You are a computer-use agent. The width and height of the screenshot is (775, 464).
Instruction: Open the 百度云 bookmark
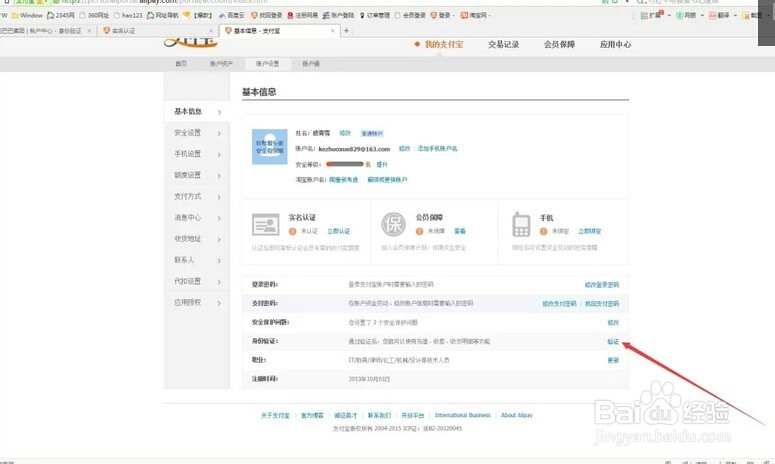click(x=232, y=15)
